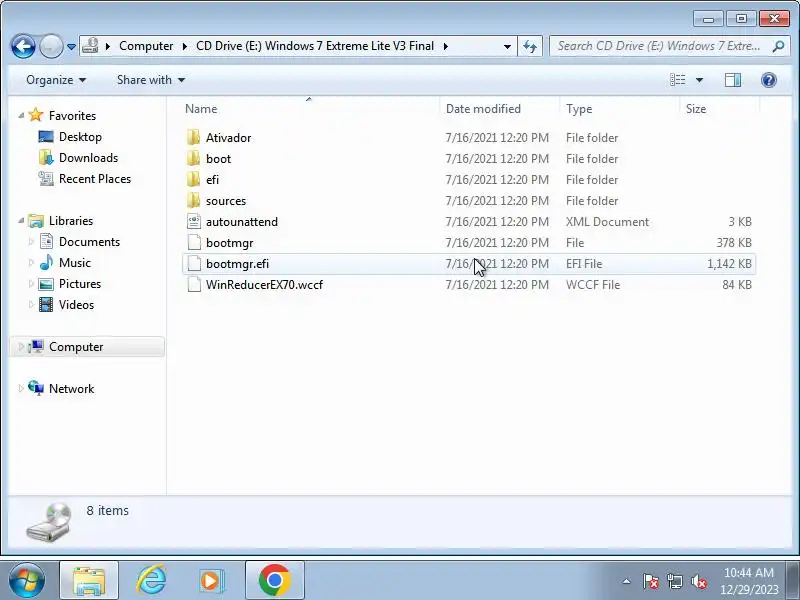Select the Pictures library

click(x=80, y=284)
